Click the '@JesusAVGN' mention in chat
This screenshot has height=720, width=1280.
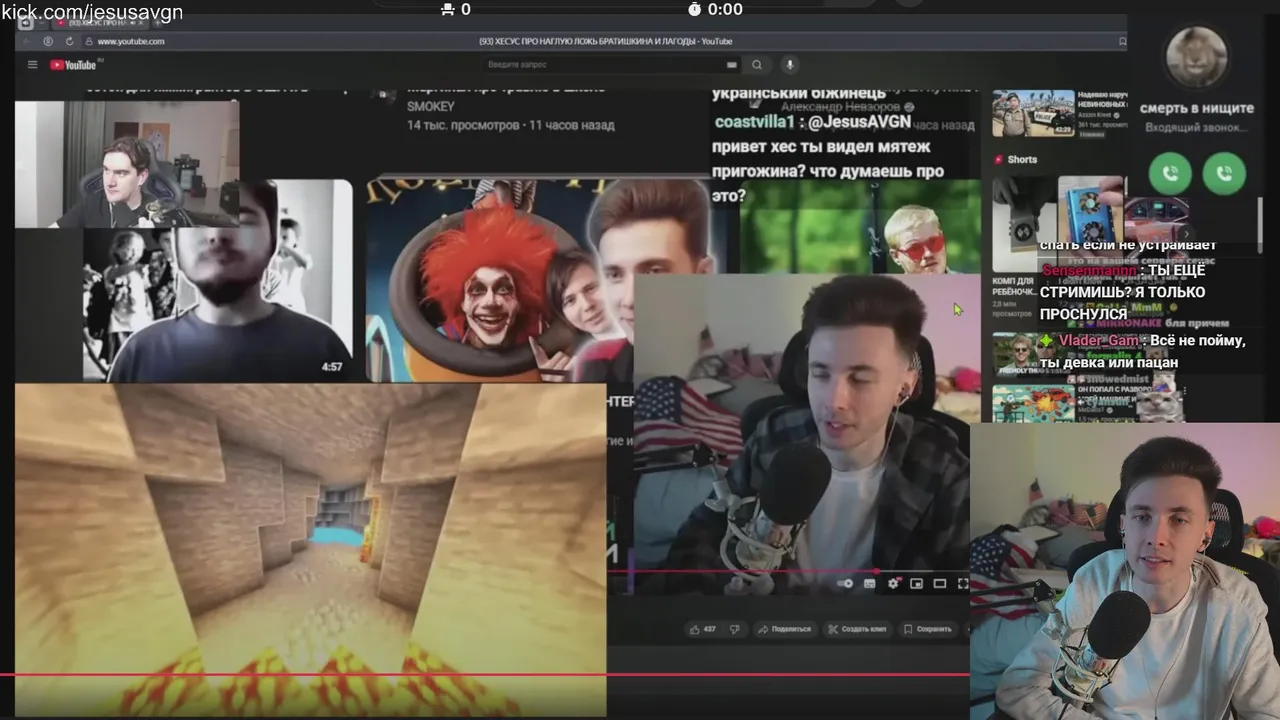pos(859,121)
